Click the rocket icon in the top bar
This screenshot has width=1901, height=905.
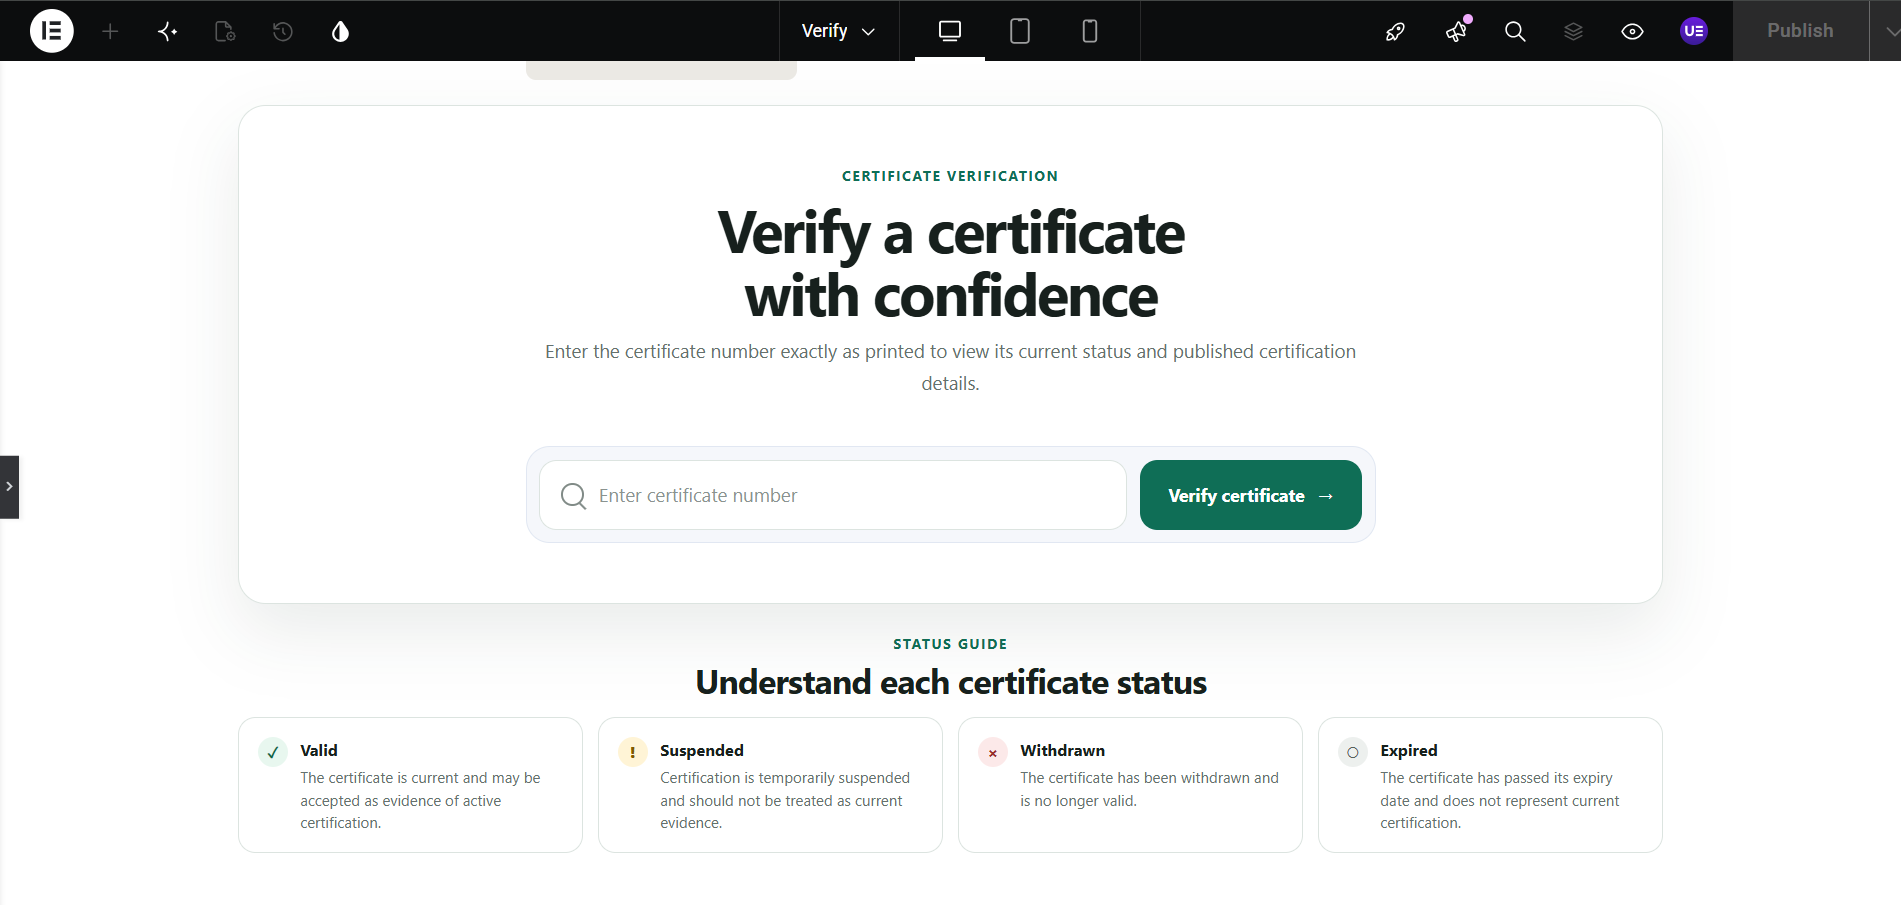tap(1395, 32)
